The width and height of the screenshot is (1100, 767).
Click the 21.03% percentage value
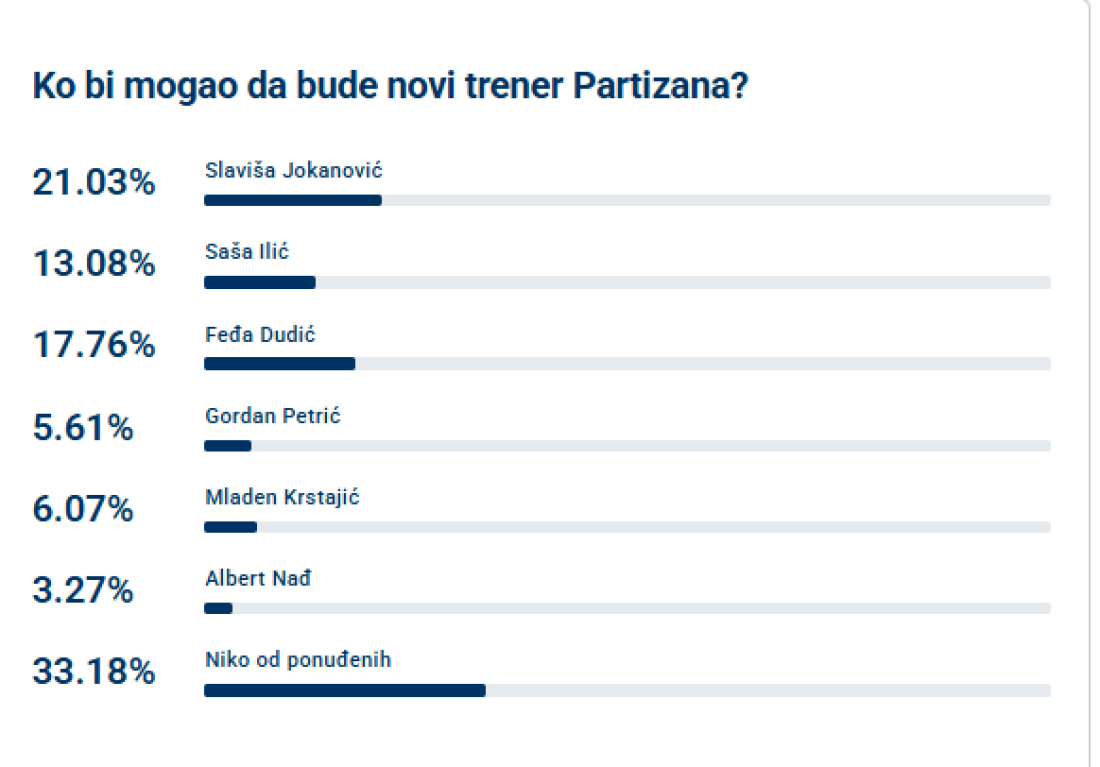(x=94, y=183)
